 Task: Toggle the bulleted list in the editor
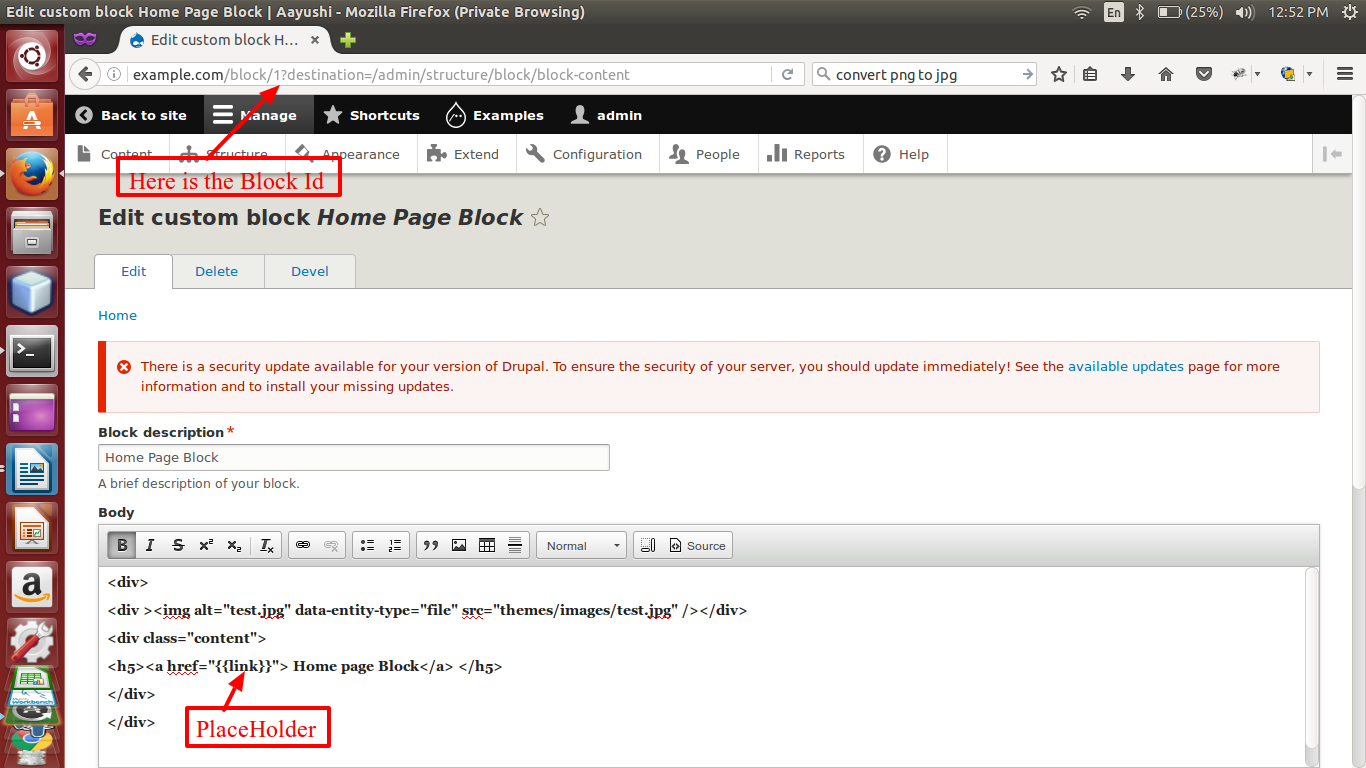tap(366, 545)
